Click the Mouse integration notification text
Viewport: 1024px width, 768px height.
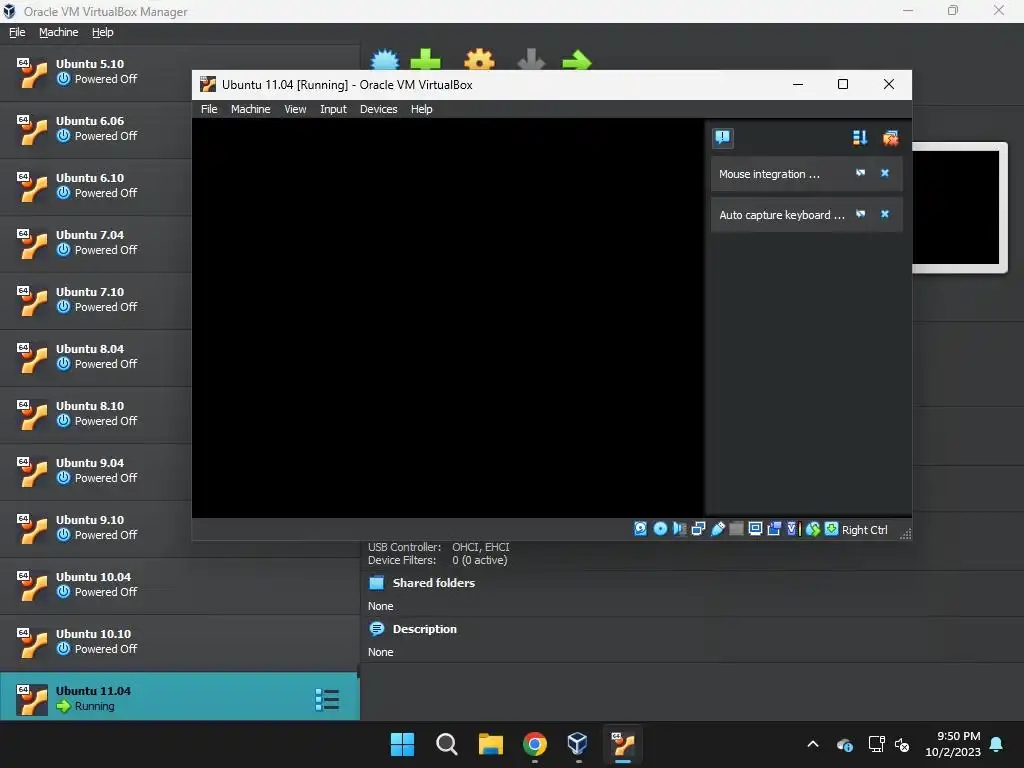pyautogui.click(x=769, y=174)
